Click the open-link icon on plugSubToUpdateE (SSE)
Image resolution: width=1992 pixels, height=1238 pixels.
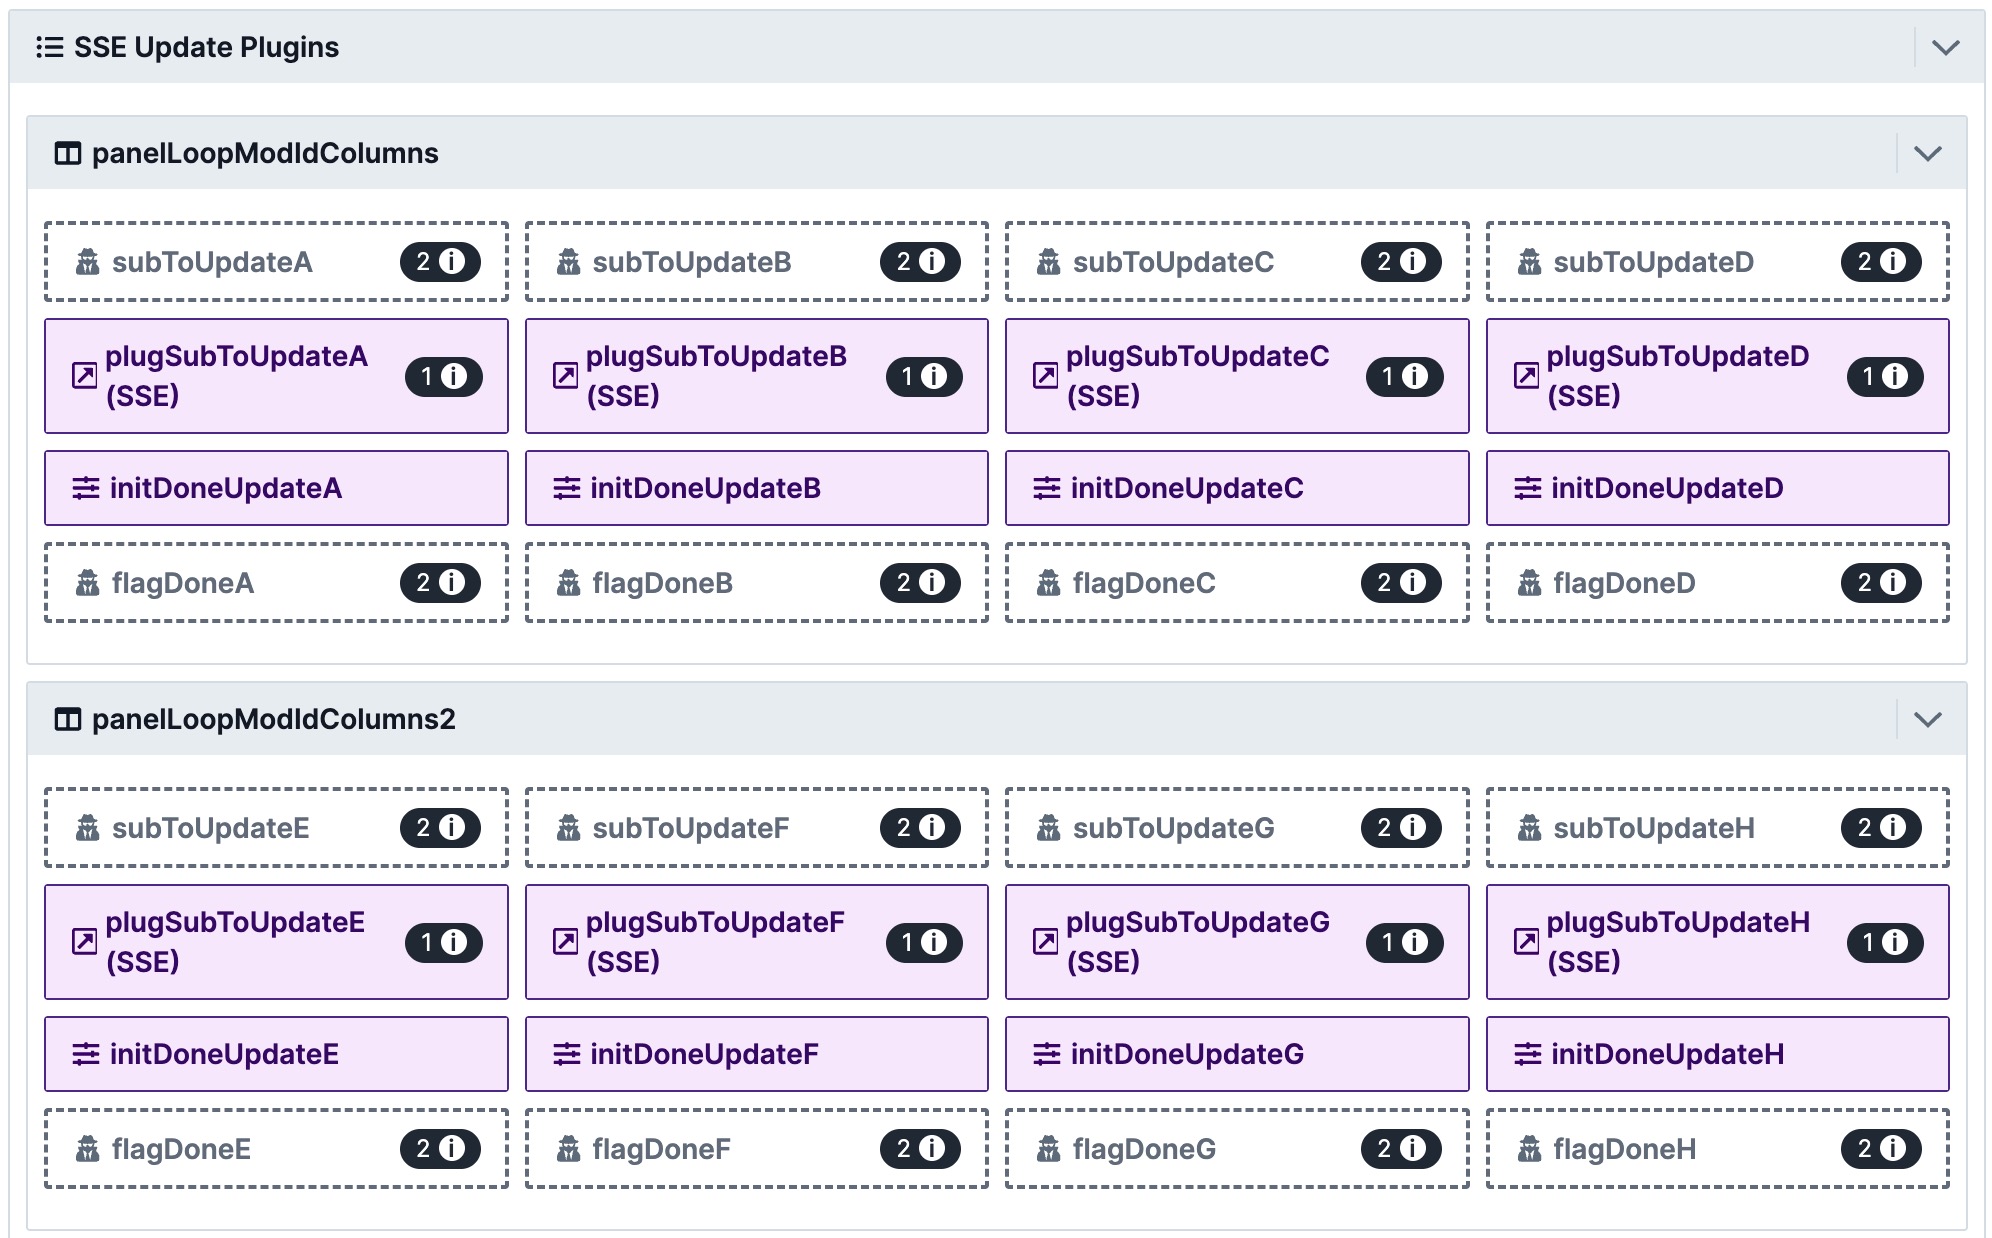coord(85,942)
